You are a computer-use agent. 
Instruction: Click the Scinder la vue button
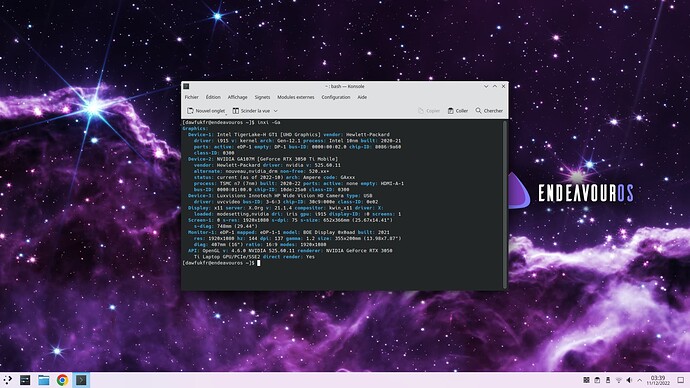coord(251,111)
